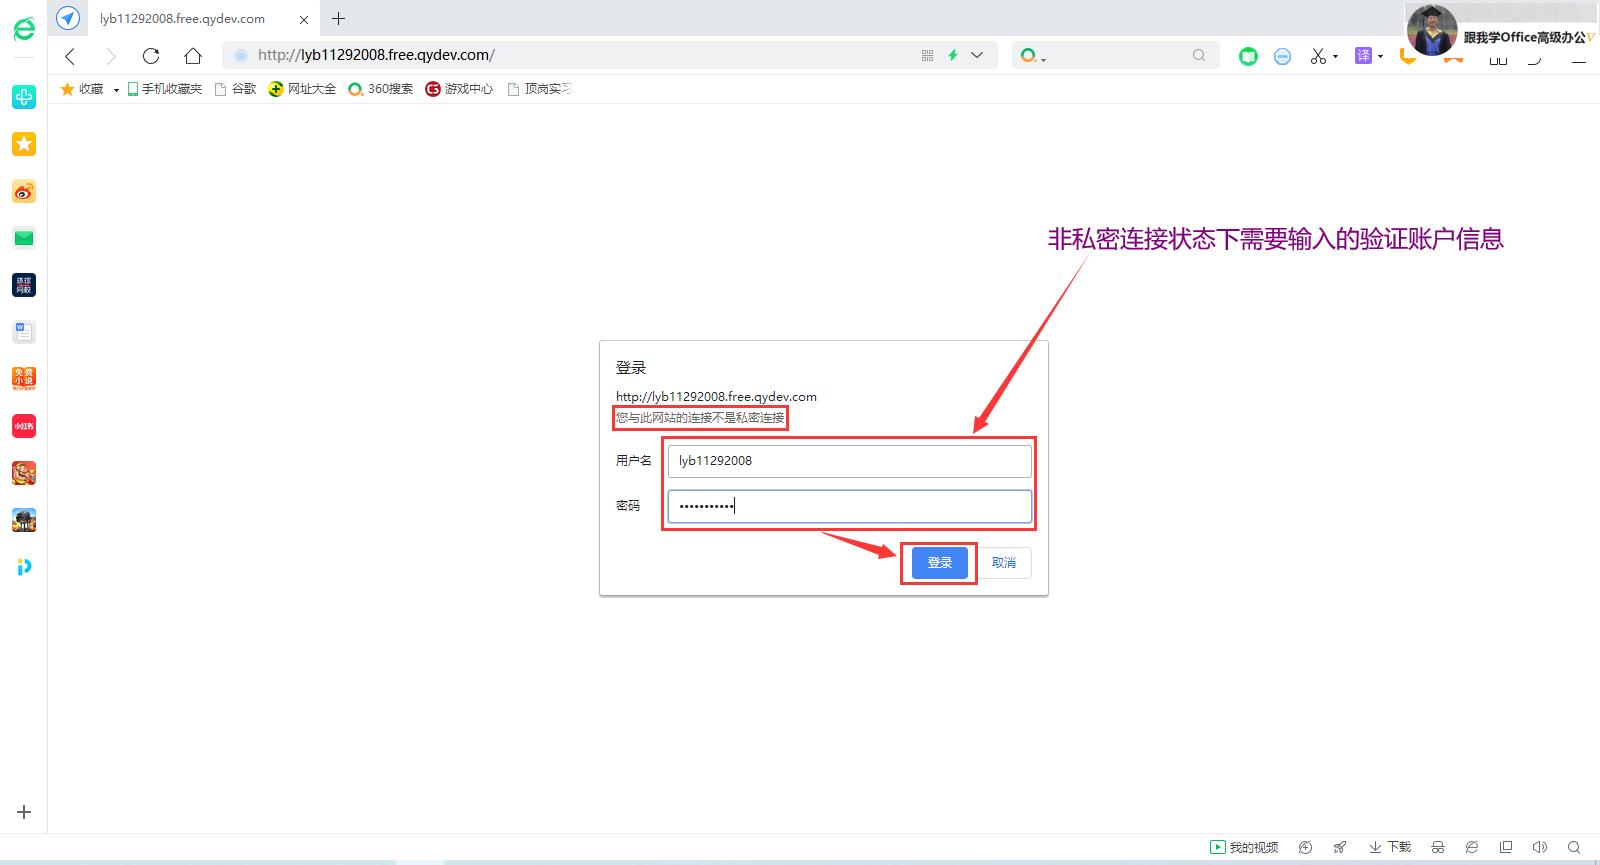This screenshot has height=865, width=1600.
Task: Open the 360搜索 bookmark
Action: [380, 89]
